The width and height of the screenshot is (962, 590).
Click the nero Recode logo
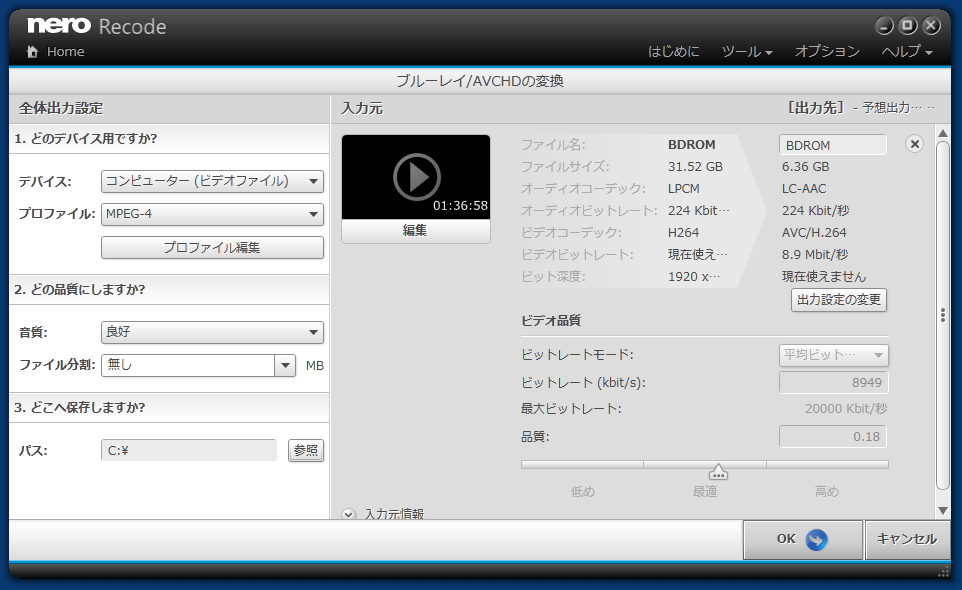[x=97, y=26]
